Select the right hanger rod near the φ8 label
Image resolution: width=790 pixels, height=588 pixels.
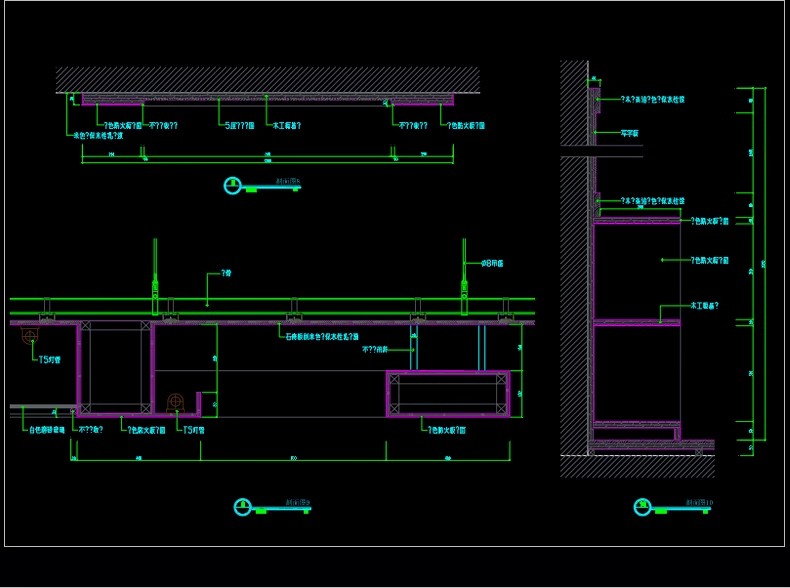[x=464, y=264]
